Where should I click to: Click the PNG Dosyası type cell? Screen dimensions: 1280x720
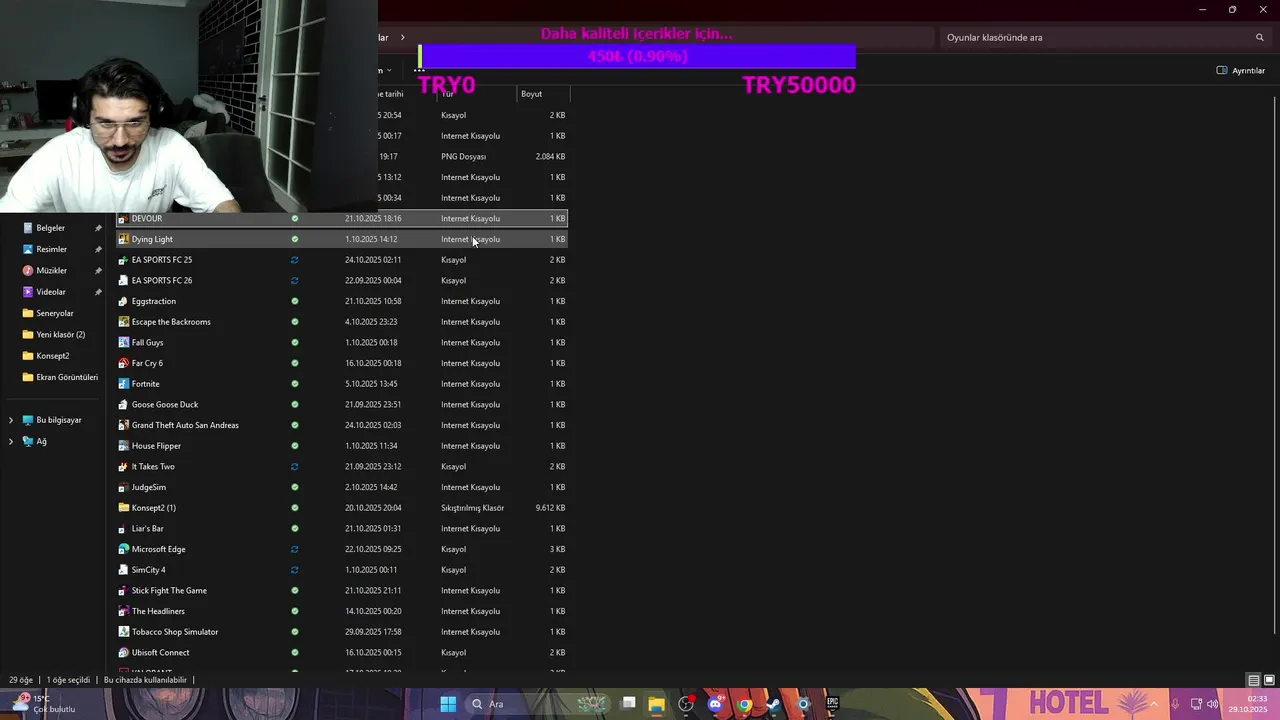click(464, 157)
